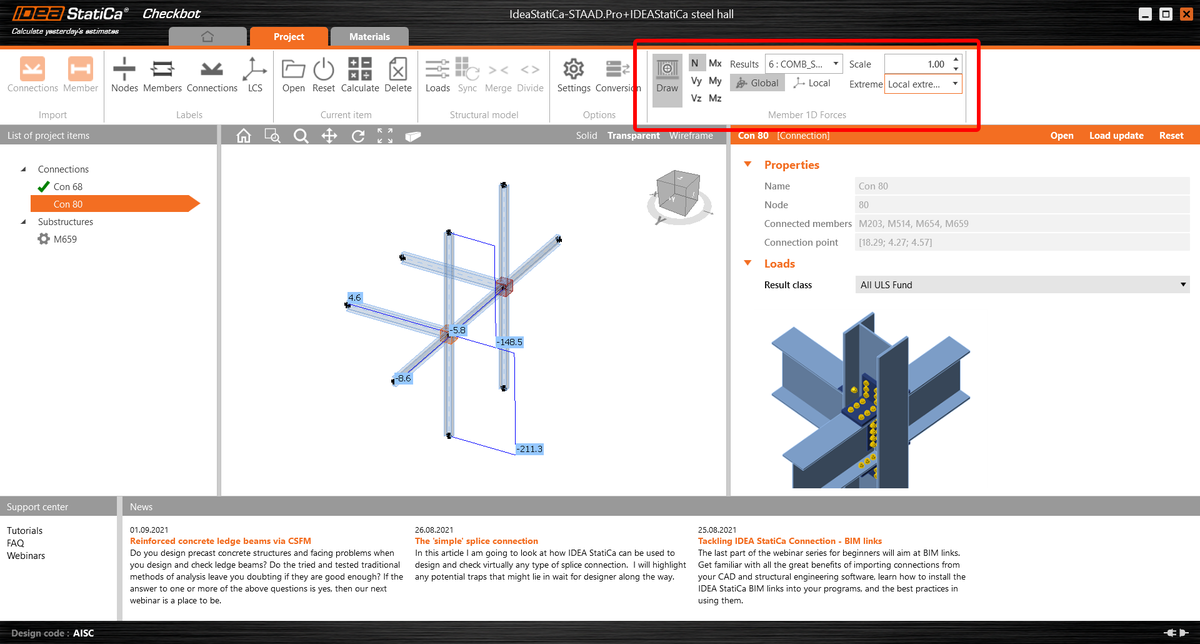Switch to the Materials tab
Image resolution: width=1200 pixels, height=644 pixels.
[x=369, y=35]
